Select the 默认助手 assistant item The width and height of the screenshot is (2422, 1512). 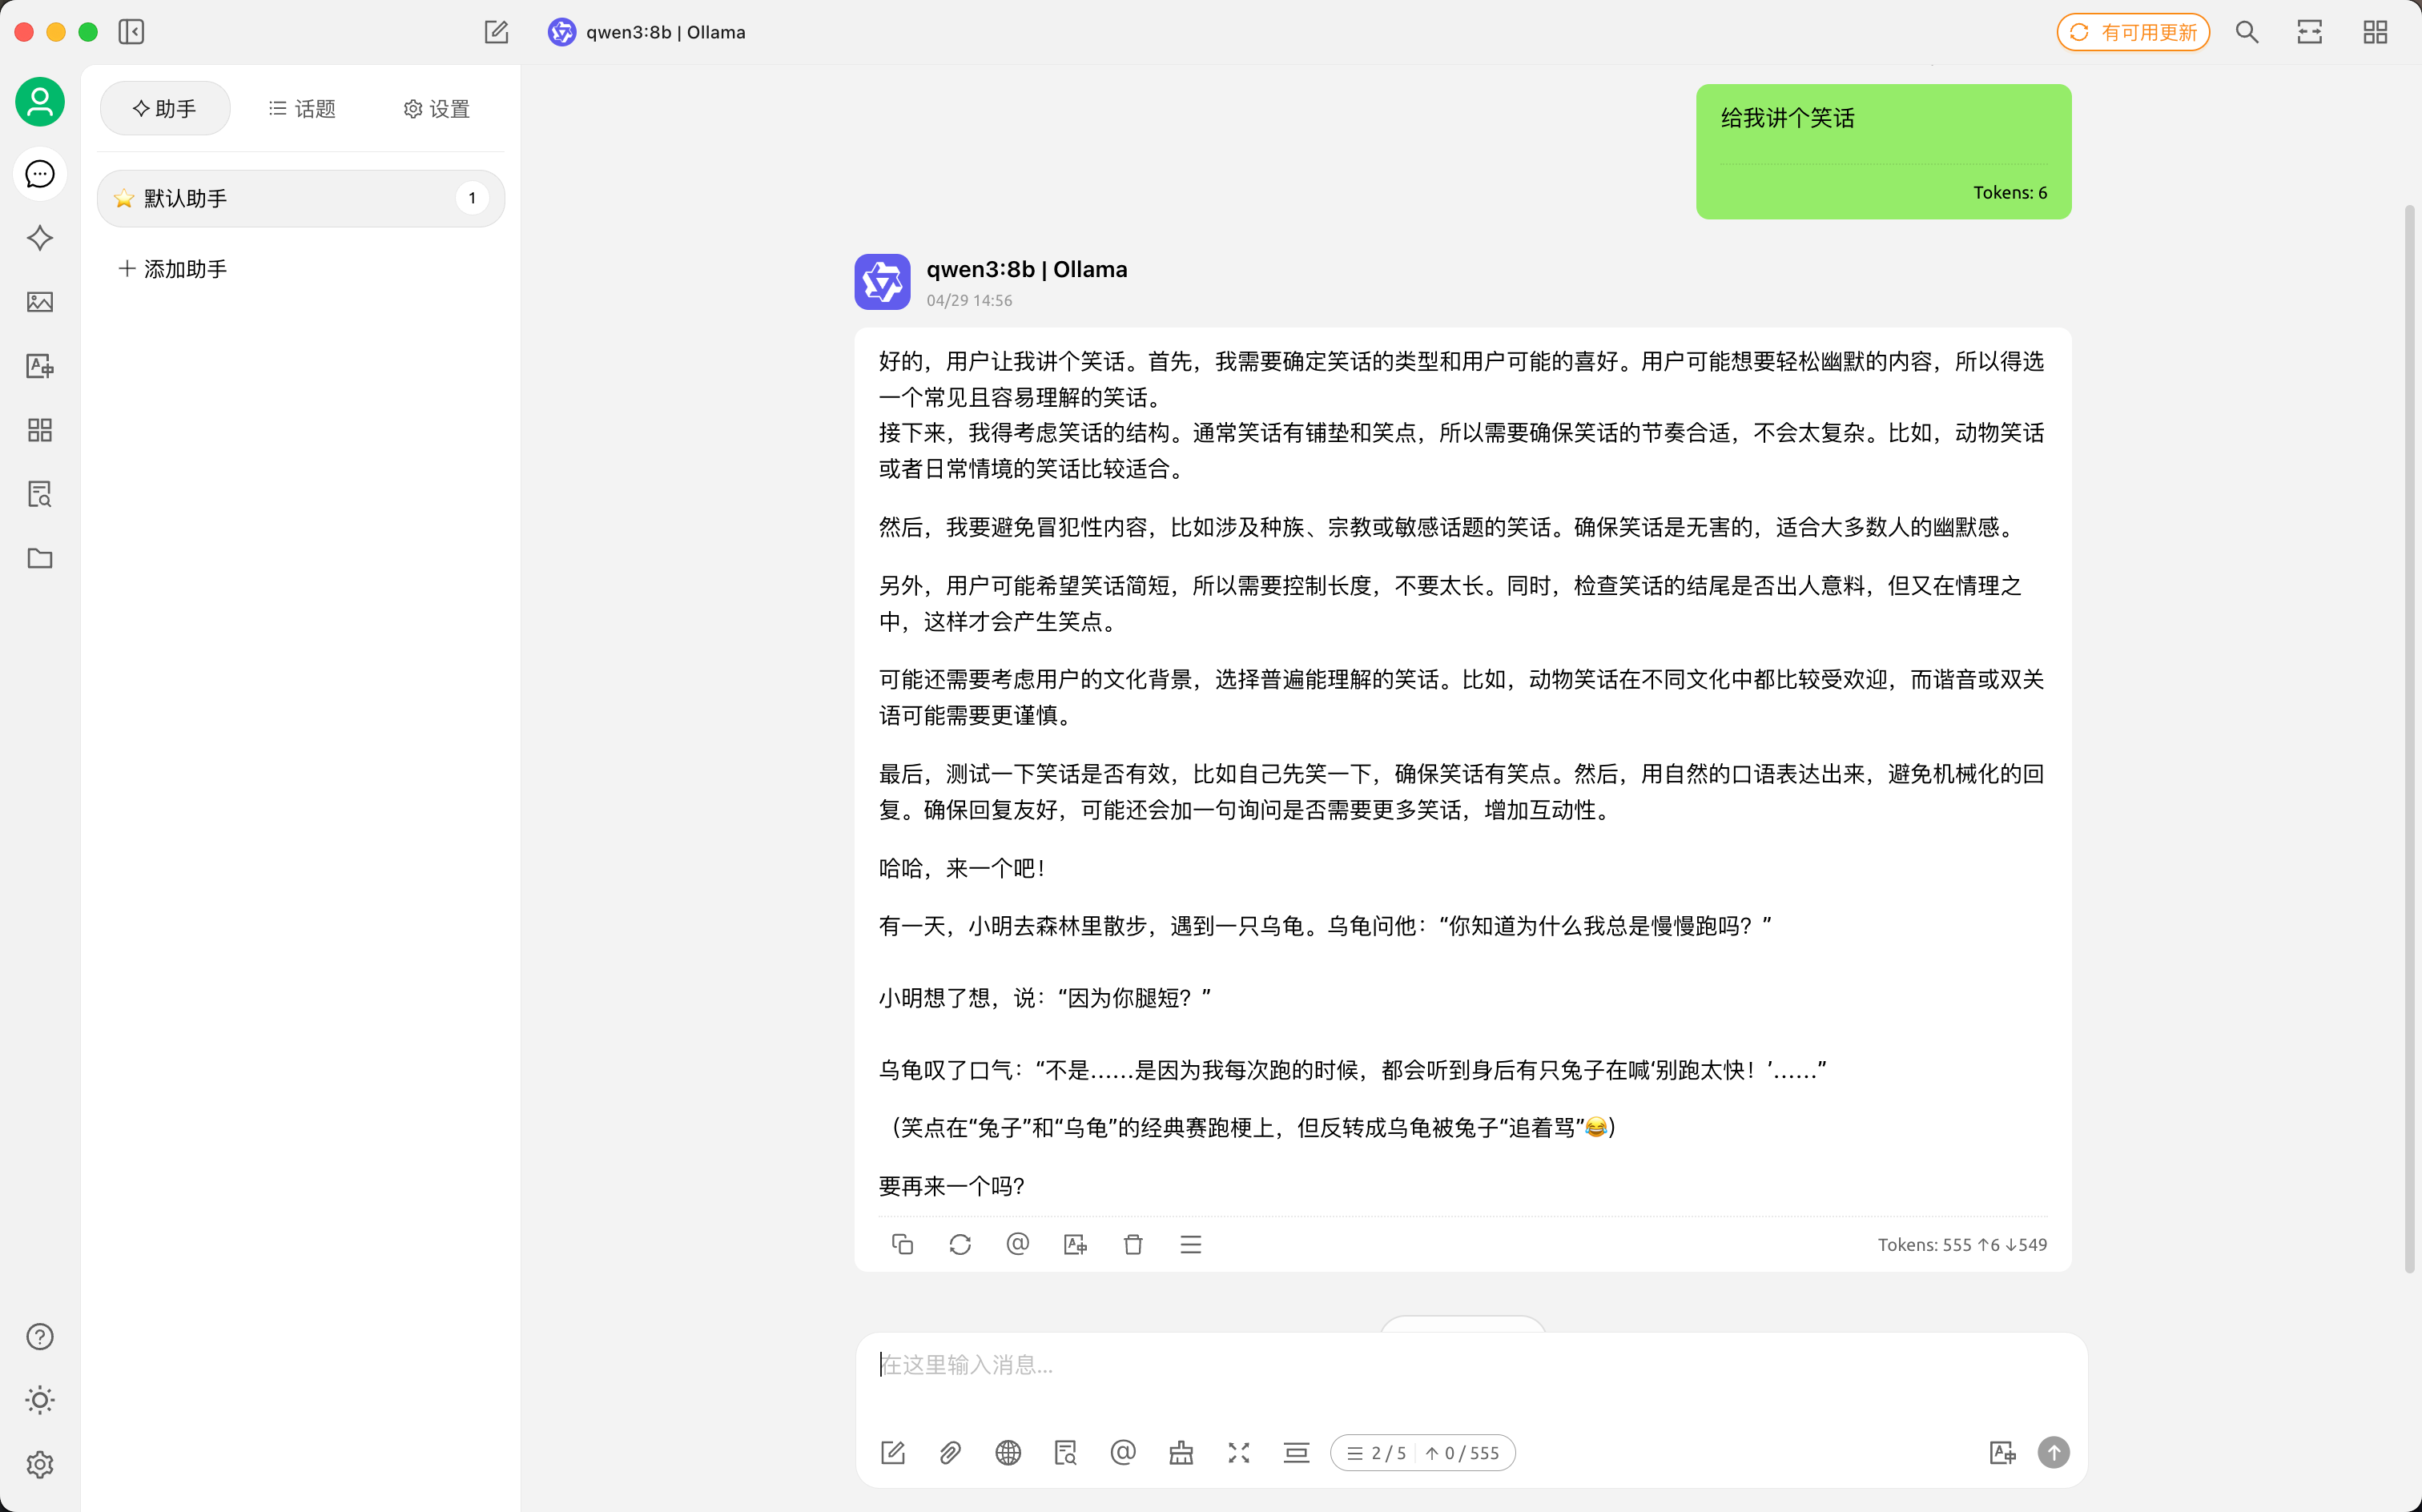pos(301,198)
